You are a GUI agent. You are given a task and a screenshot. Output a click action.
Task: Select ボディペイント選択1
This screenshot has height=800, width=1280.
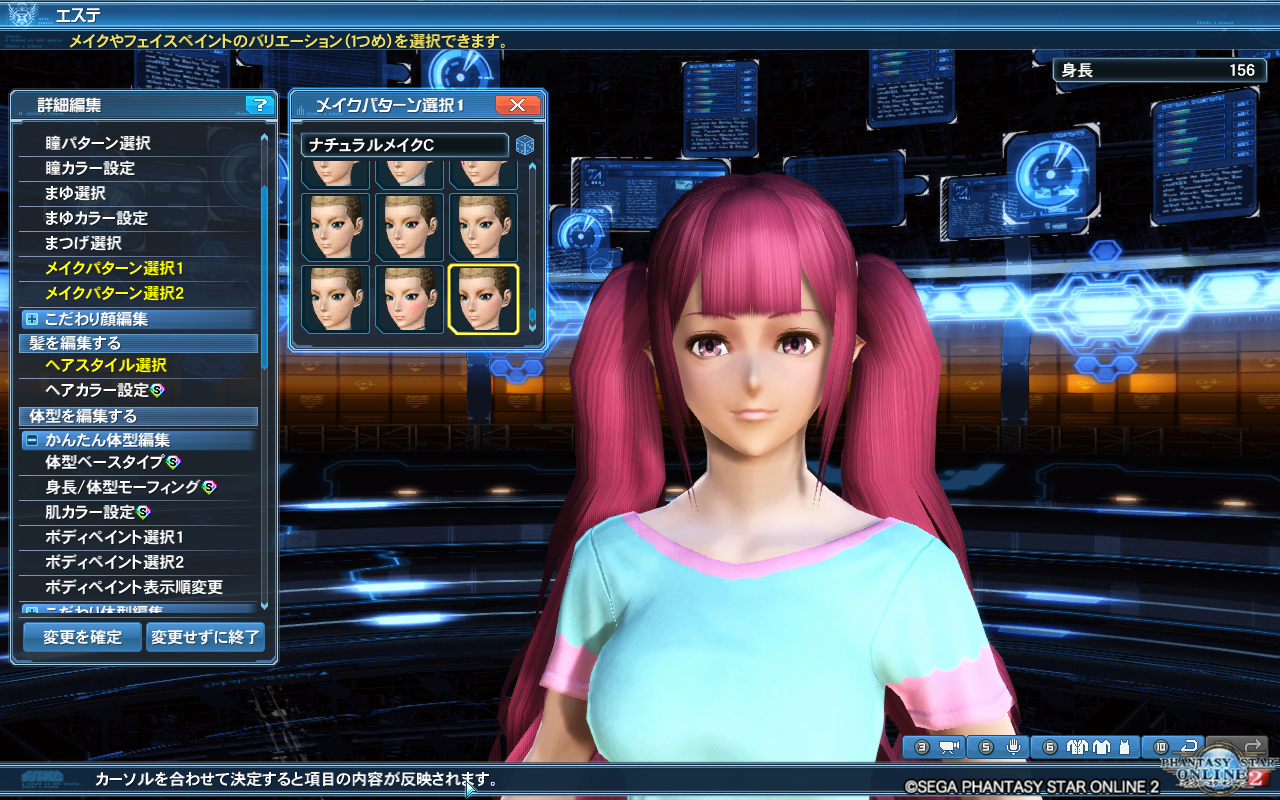138,537
